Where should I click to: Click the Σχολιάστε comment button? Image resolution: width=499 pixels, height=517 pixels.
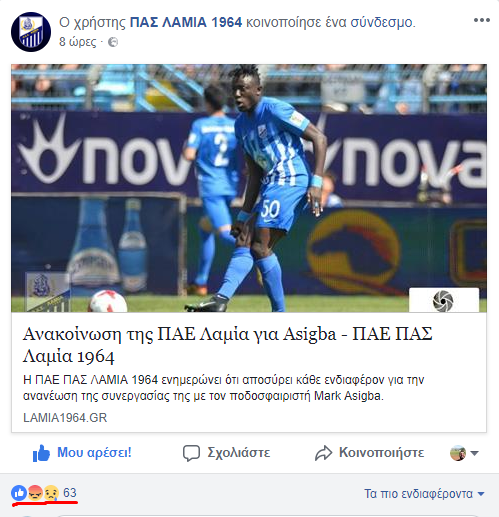pyautogui.click(x=226, y=453)
